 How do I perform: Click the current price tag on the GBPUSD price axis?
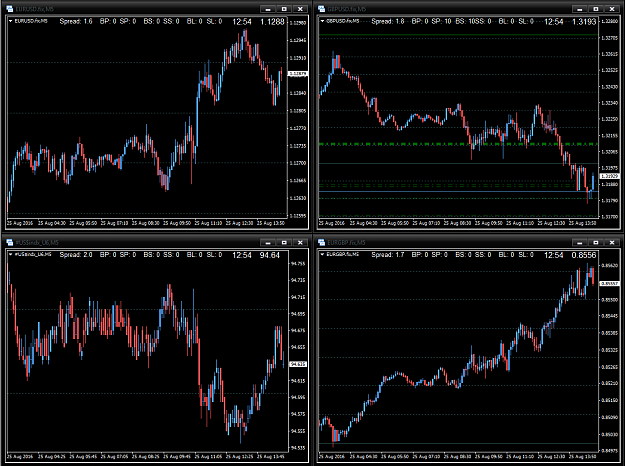point(610,176)
